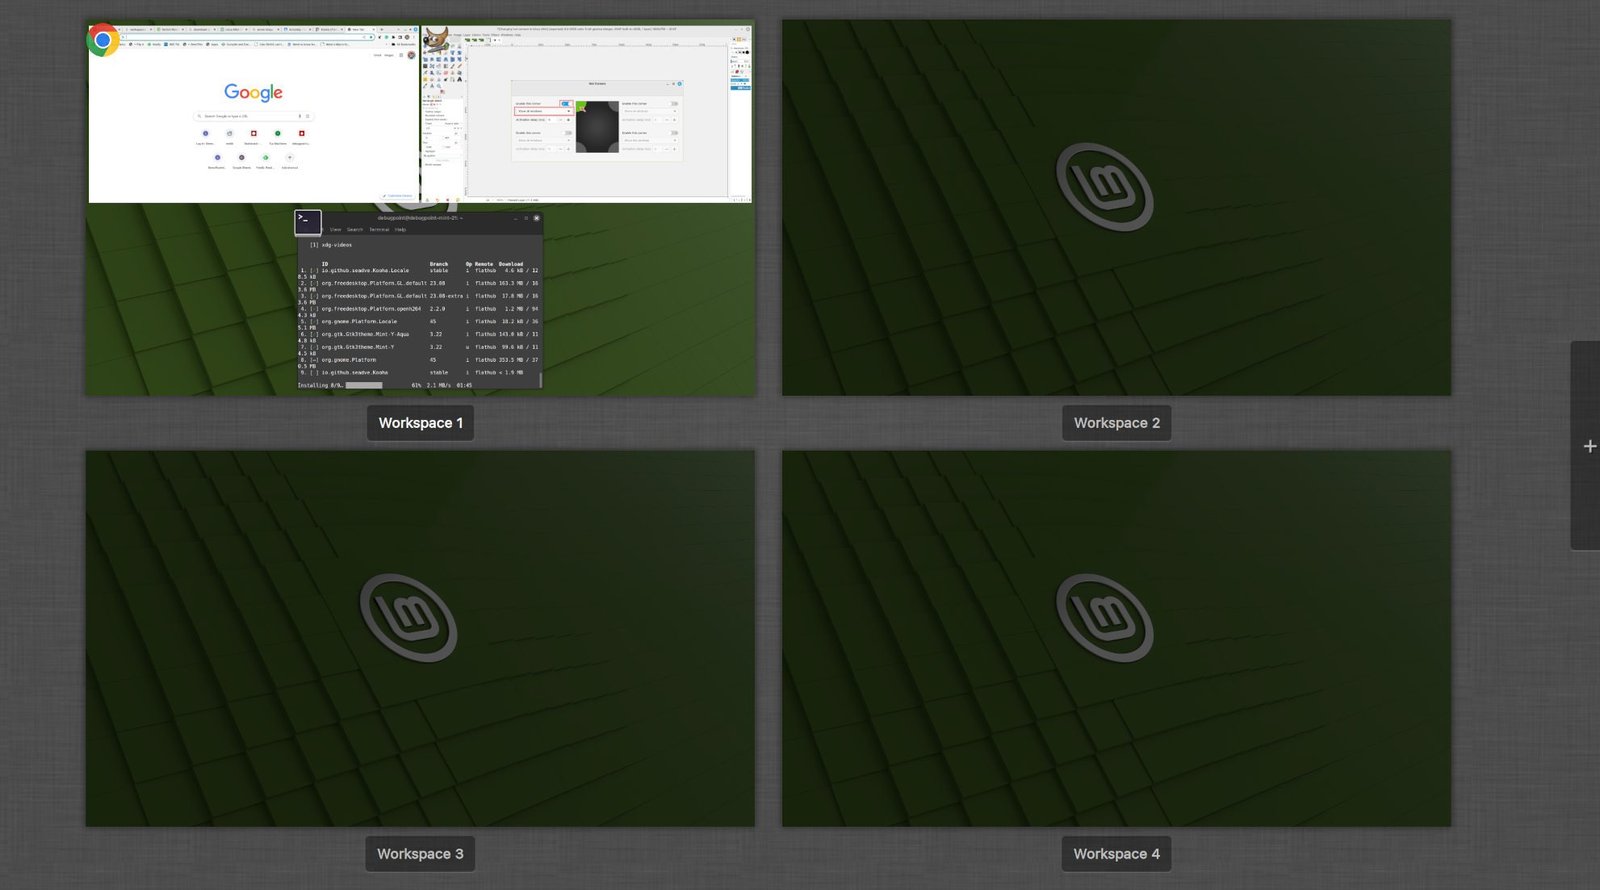Click the io.github.seadve.Kooha.Locale row in terminal
Image resolution: width=1600 pixels, height=890 pixels.
[x=419, y=270]
